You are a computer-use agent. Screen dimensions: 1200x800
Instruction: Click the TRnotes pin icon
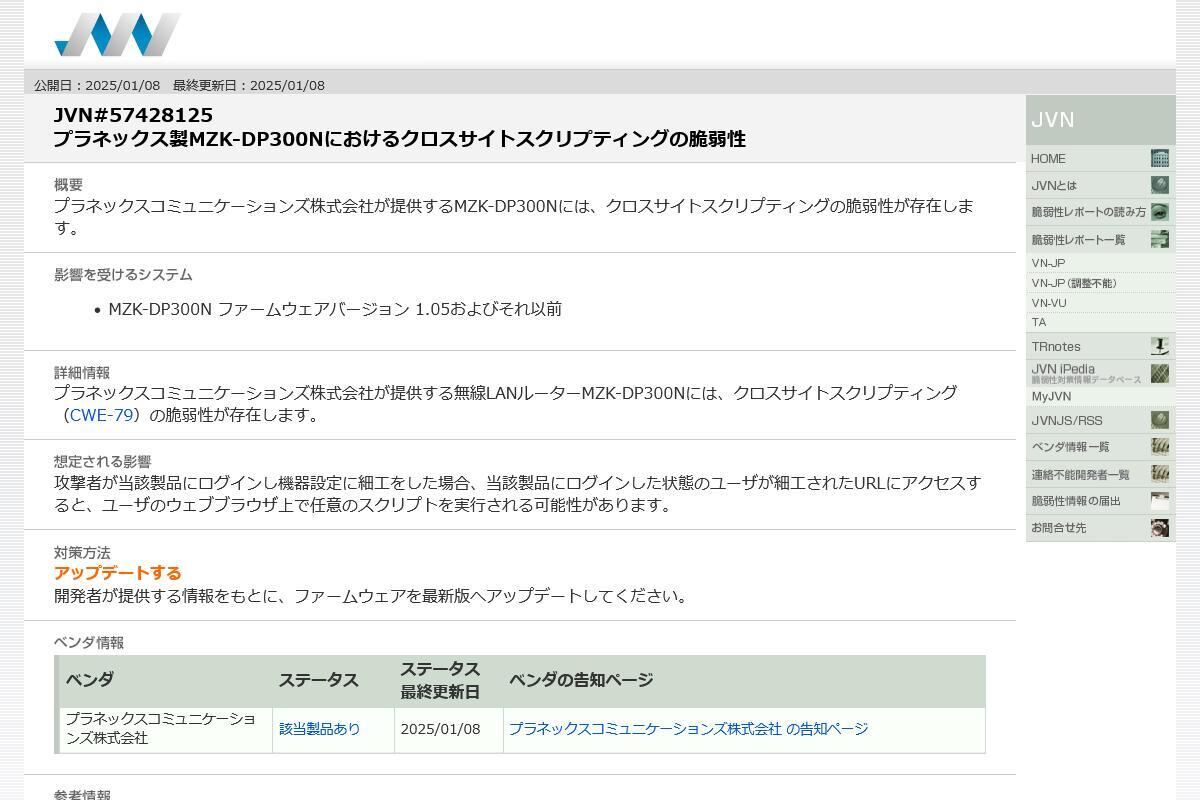1160,346
